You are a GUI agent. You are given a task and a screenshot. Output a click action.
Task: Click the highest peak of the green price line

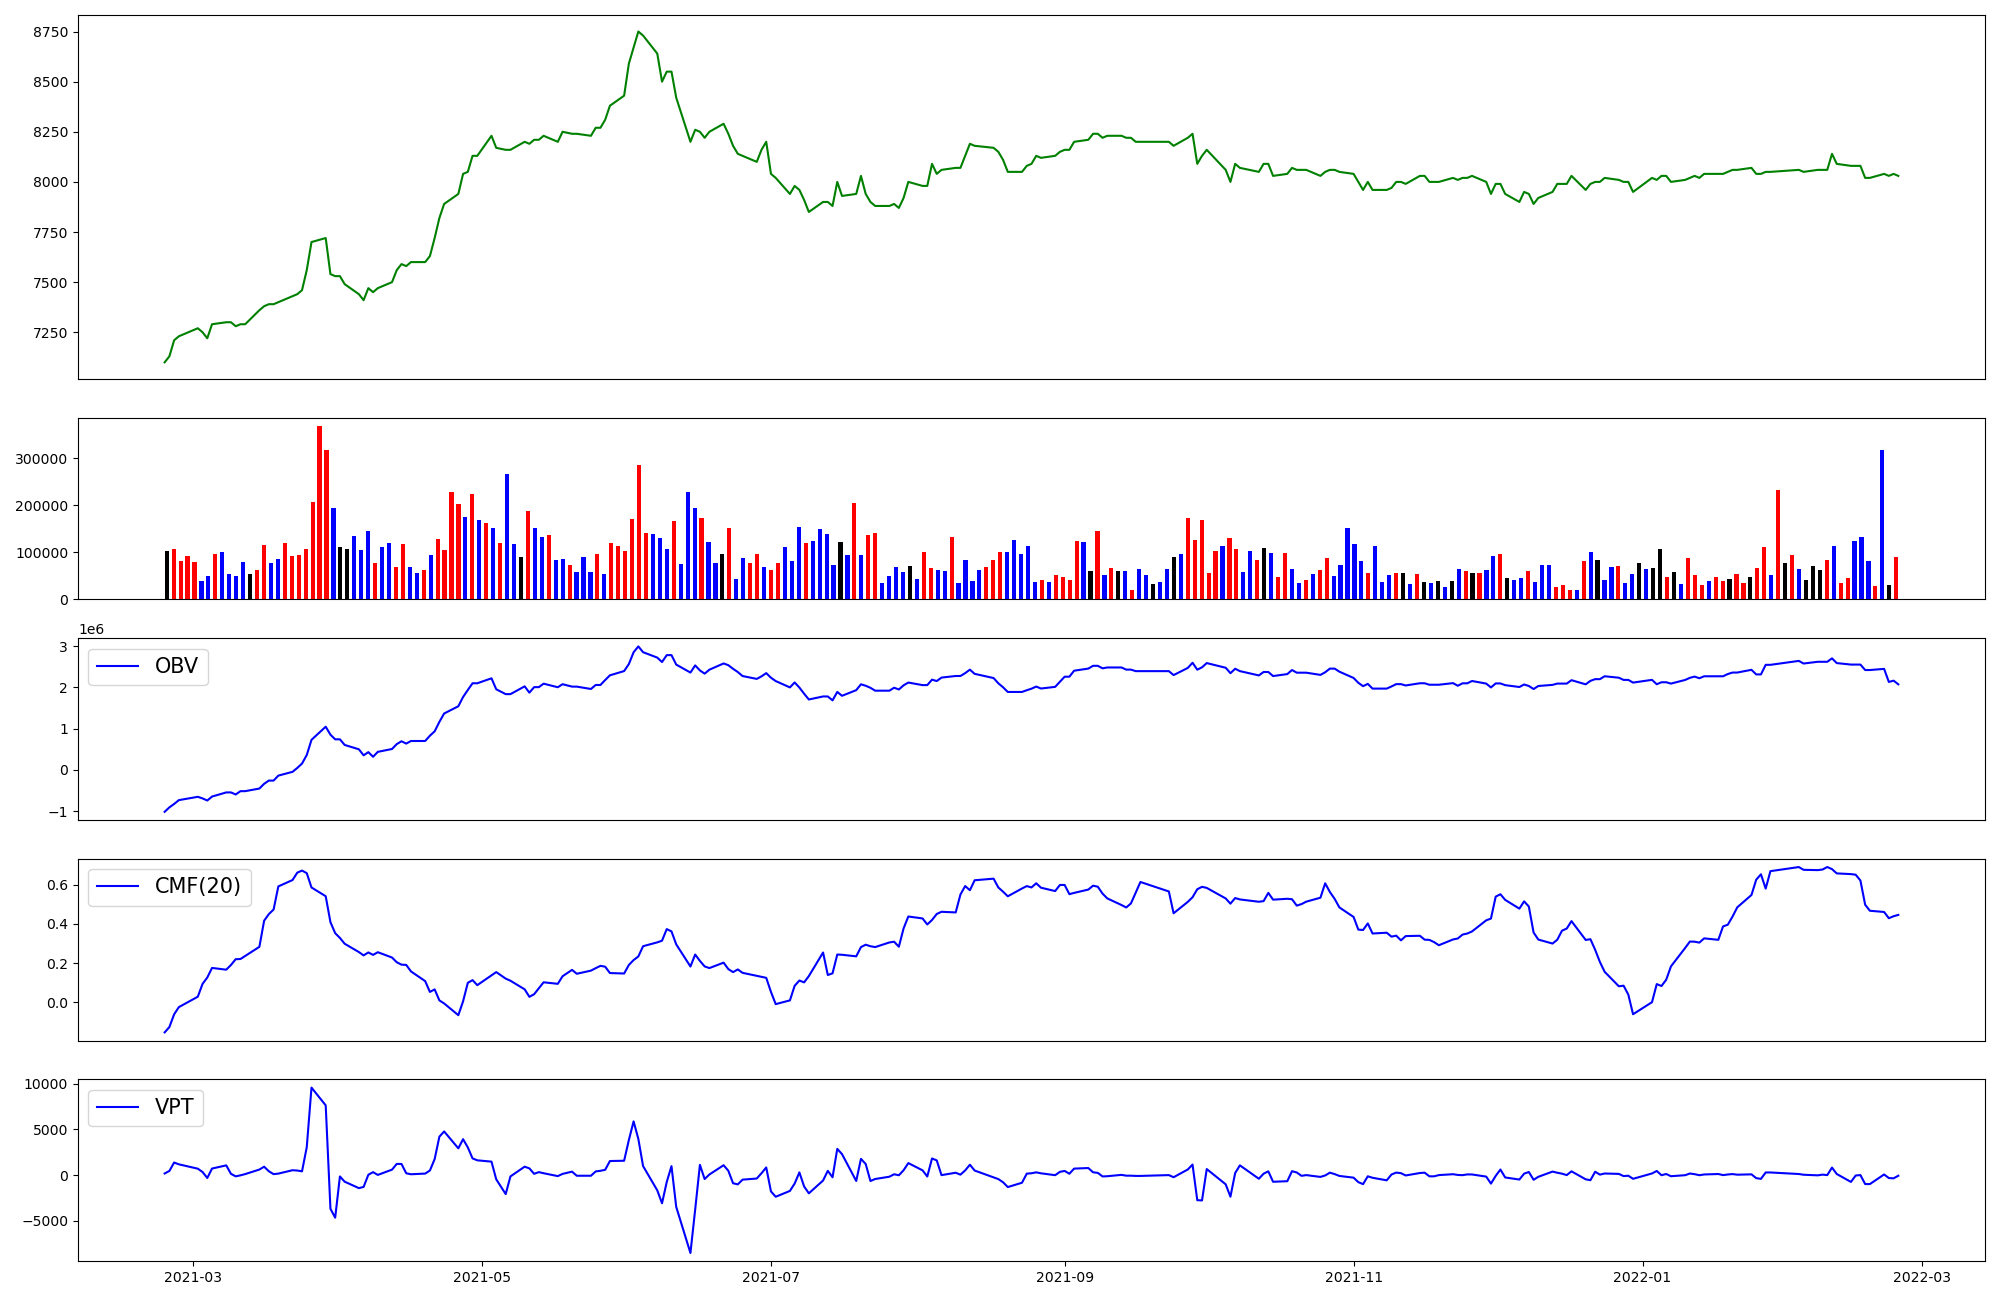pyautogui.click(x=639, y=32)
